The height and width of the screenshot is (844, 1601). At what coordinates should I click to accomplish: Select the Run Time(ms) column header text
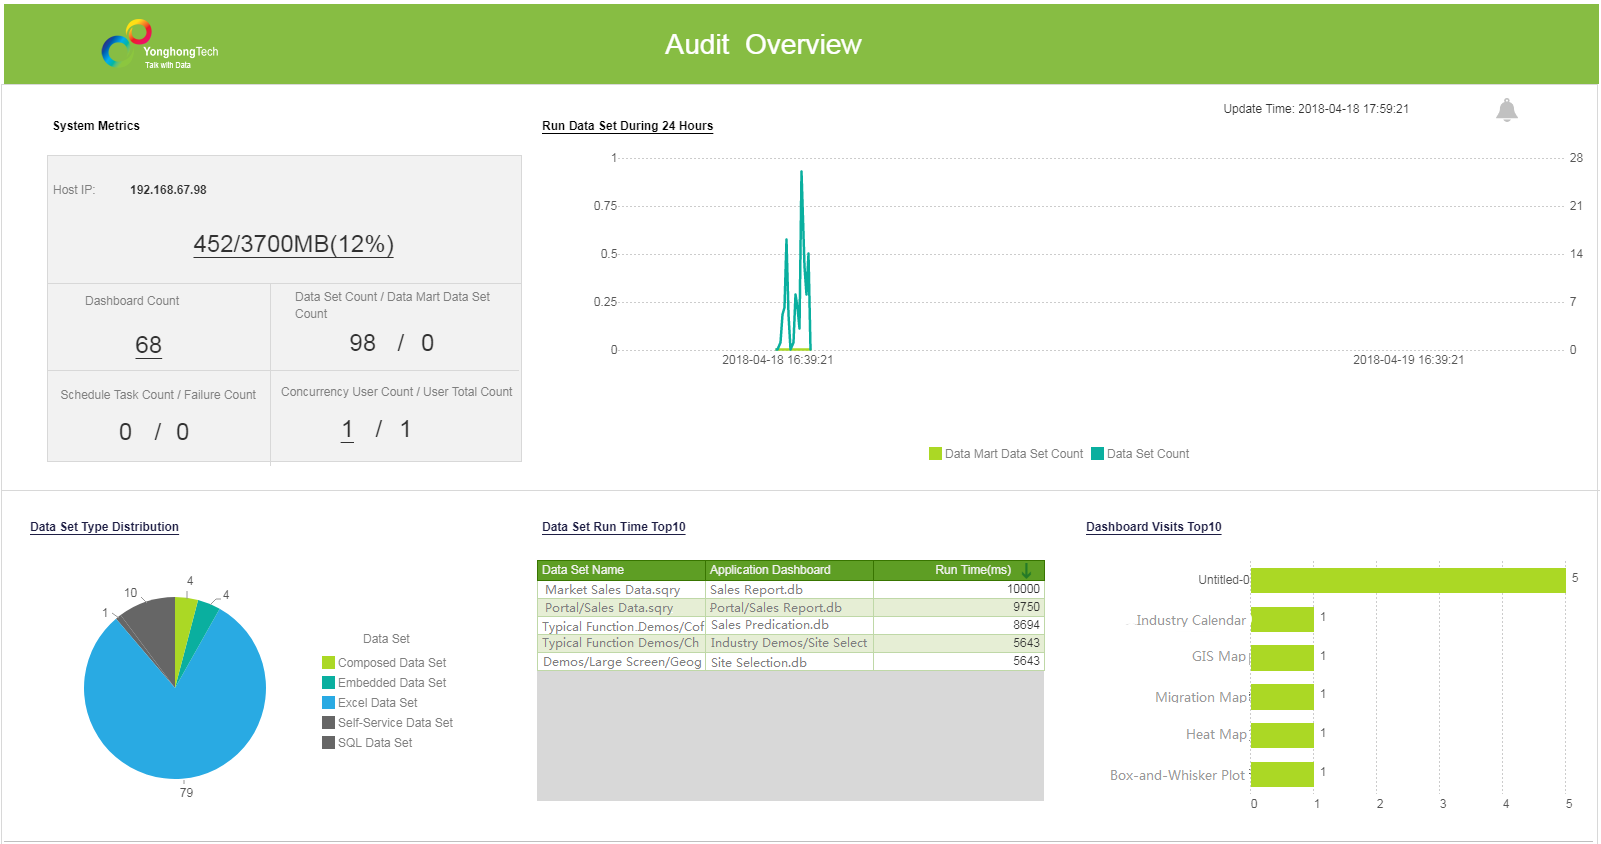pos(972,570)
